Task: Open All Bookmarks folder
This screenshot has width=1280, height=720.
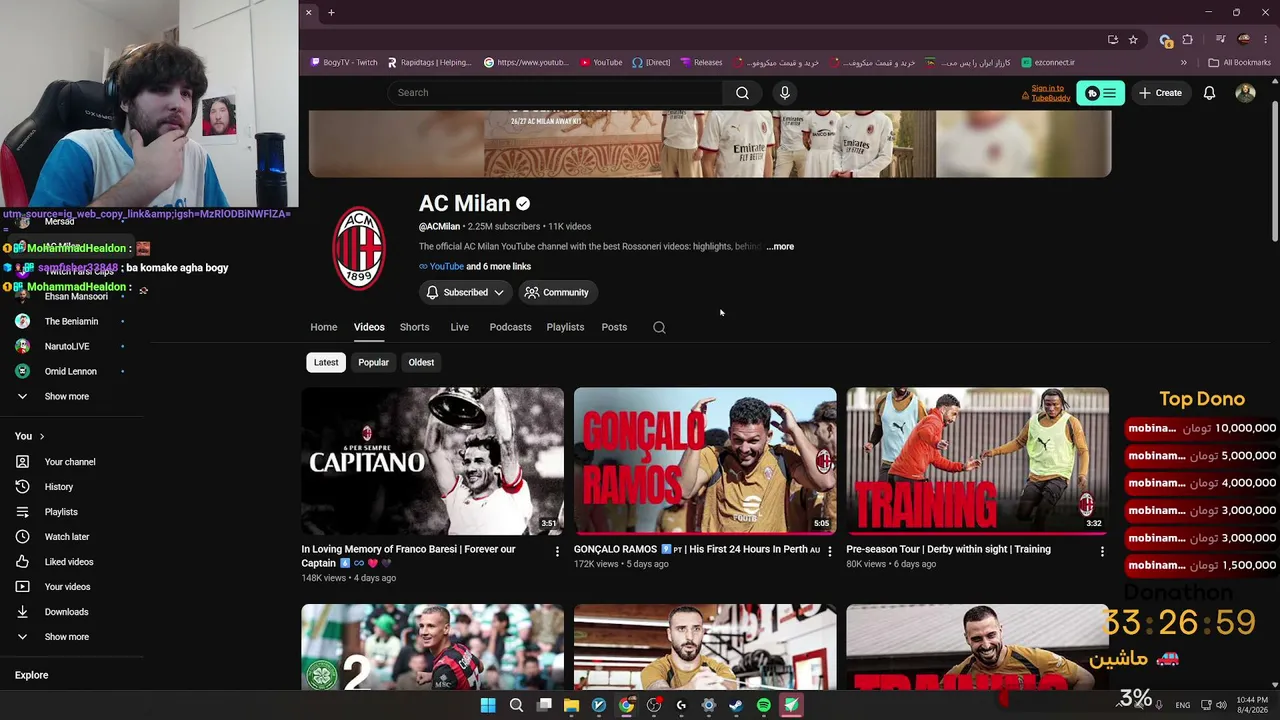Action: coord(1239,62)
